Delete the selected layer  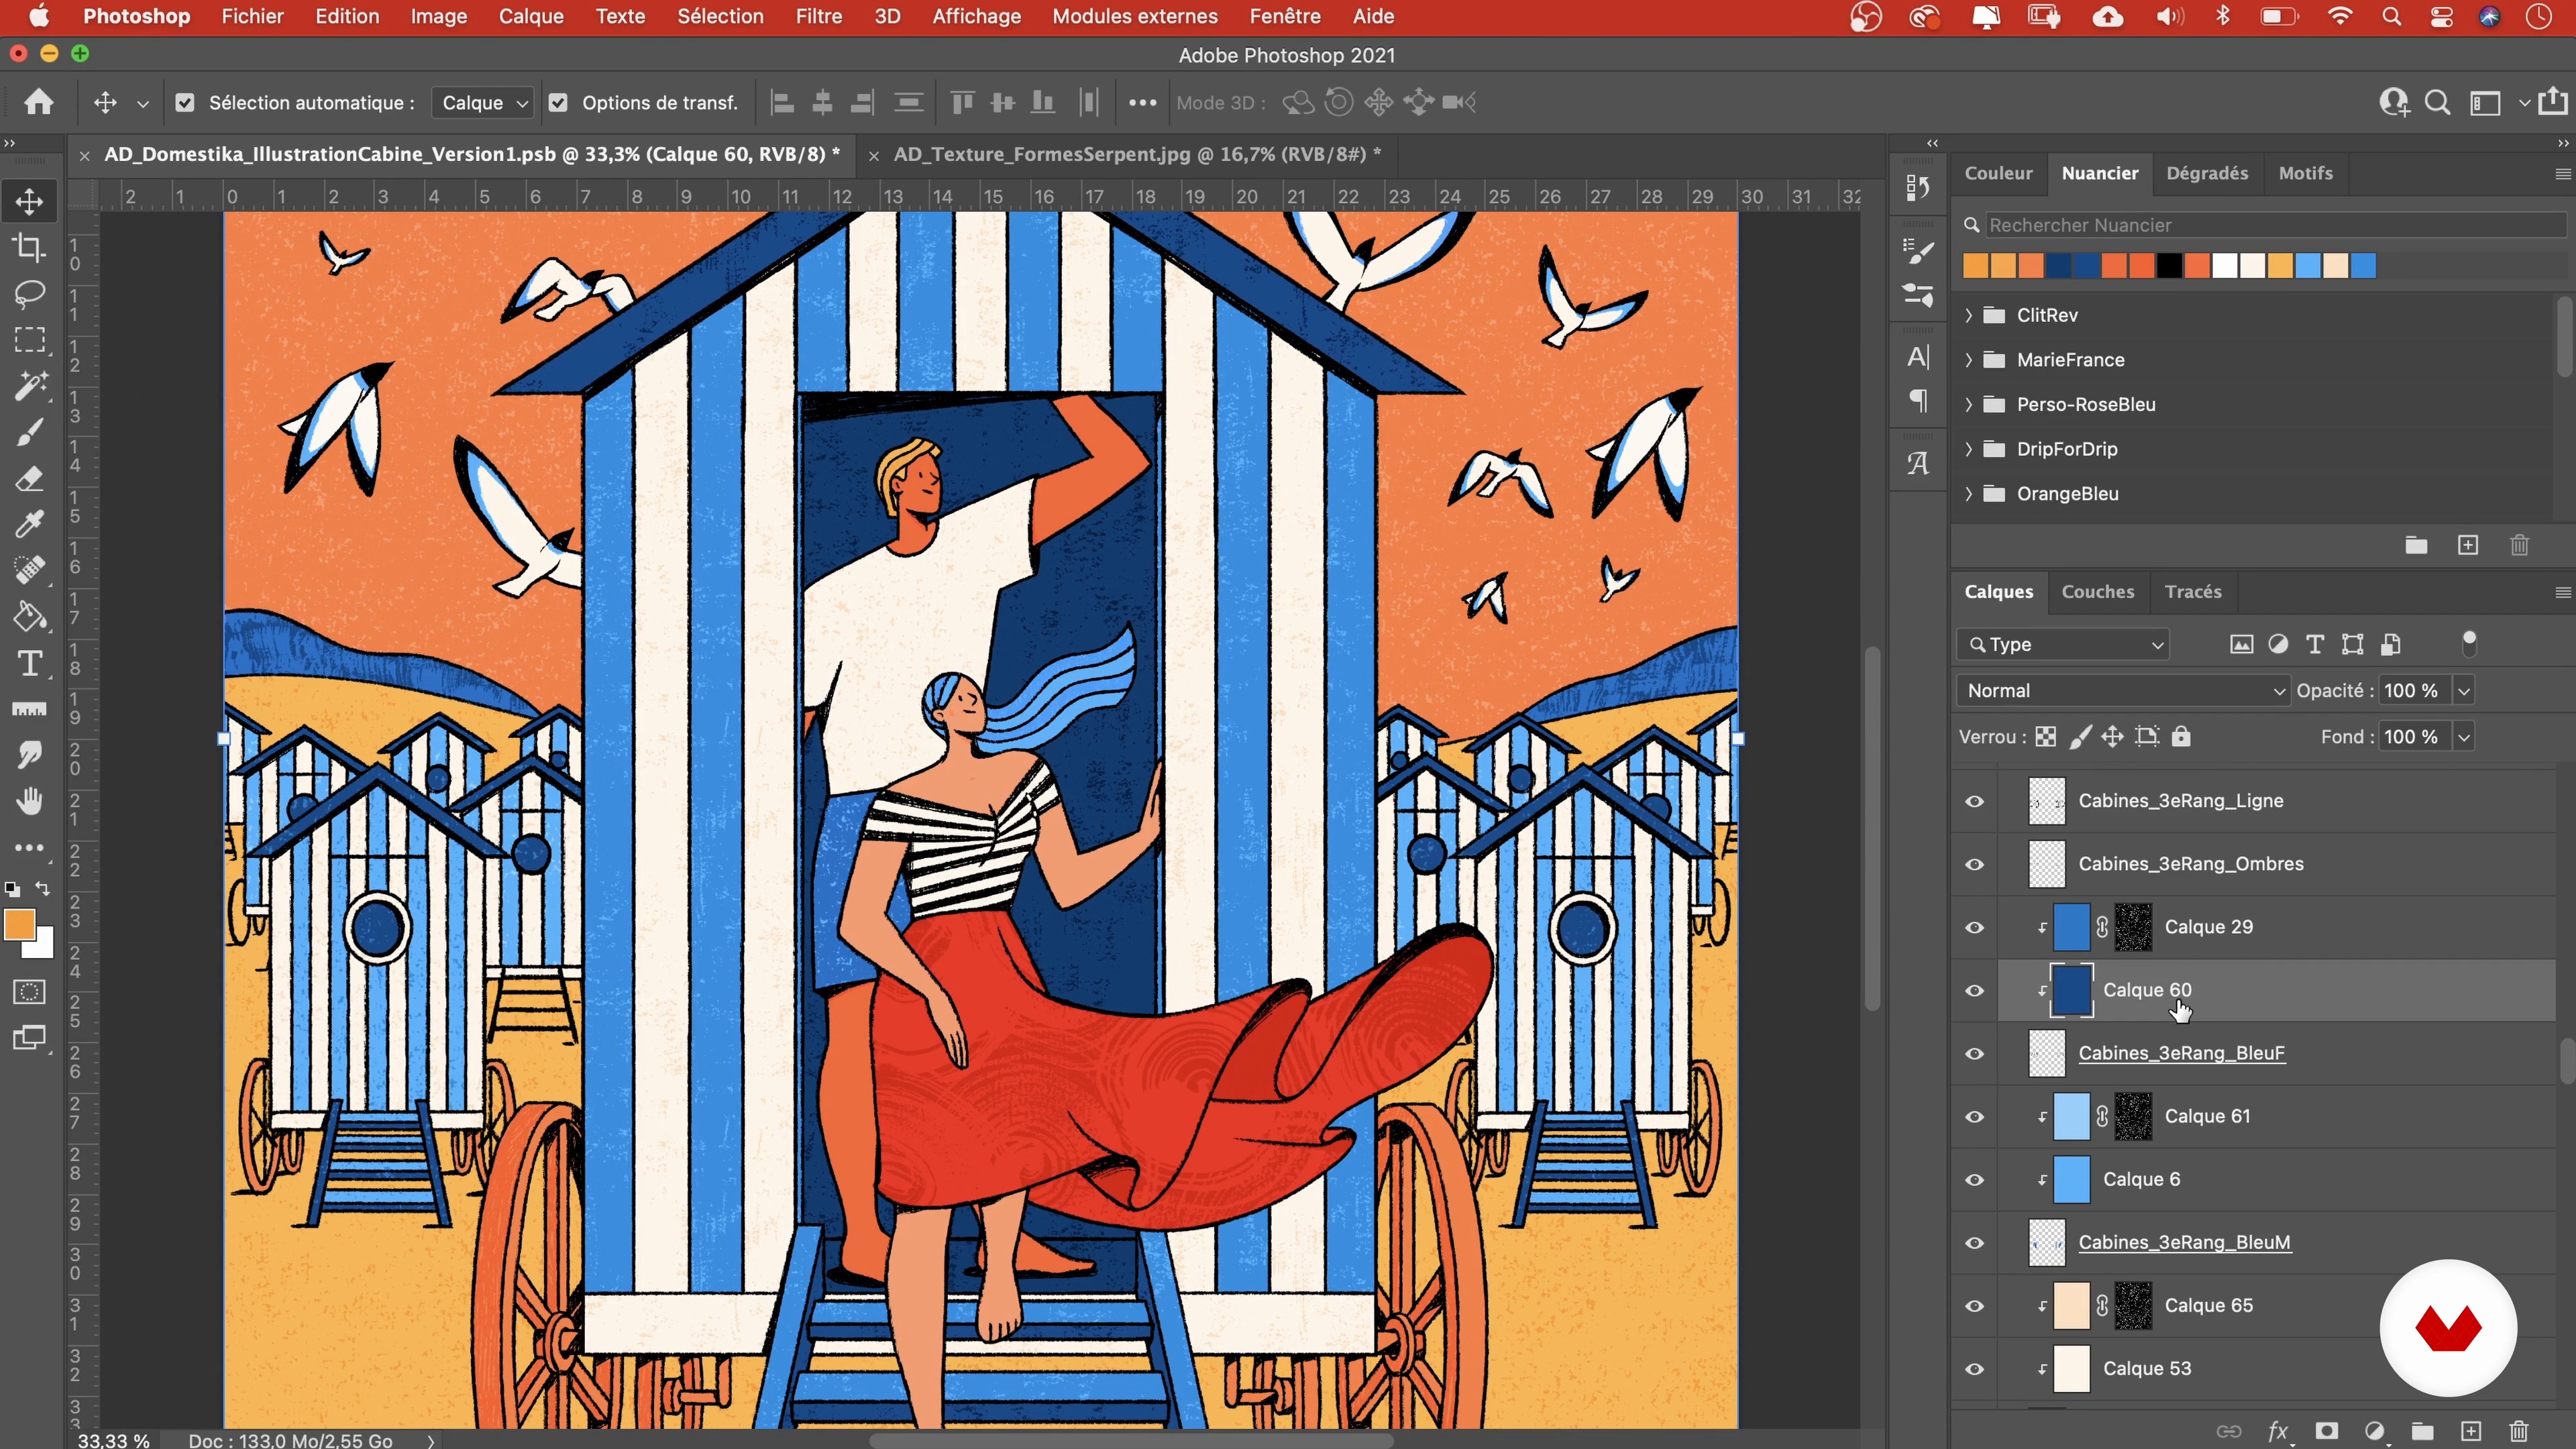pos(2519,1431)
